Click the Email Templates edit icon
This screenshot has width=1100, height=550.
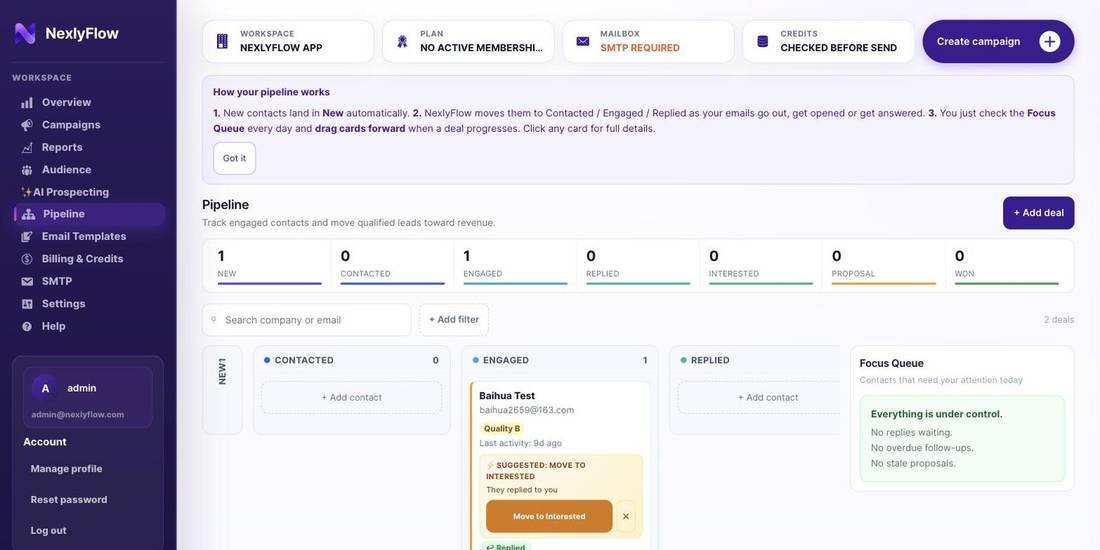[x=27, y=236]
